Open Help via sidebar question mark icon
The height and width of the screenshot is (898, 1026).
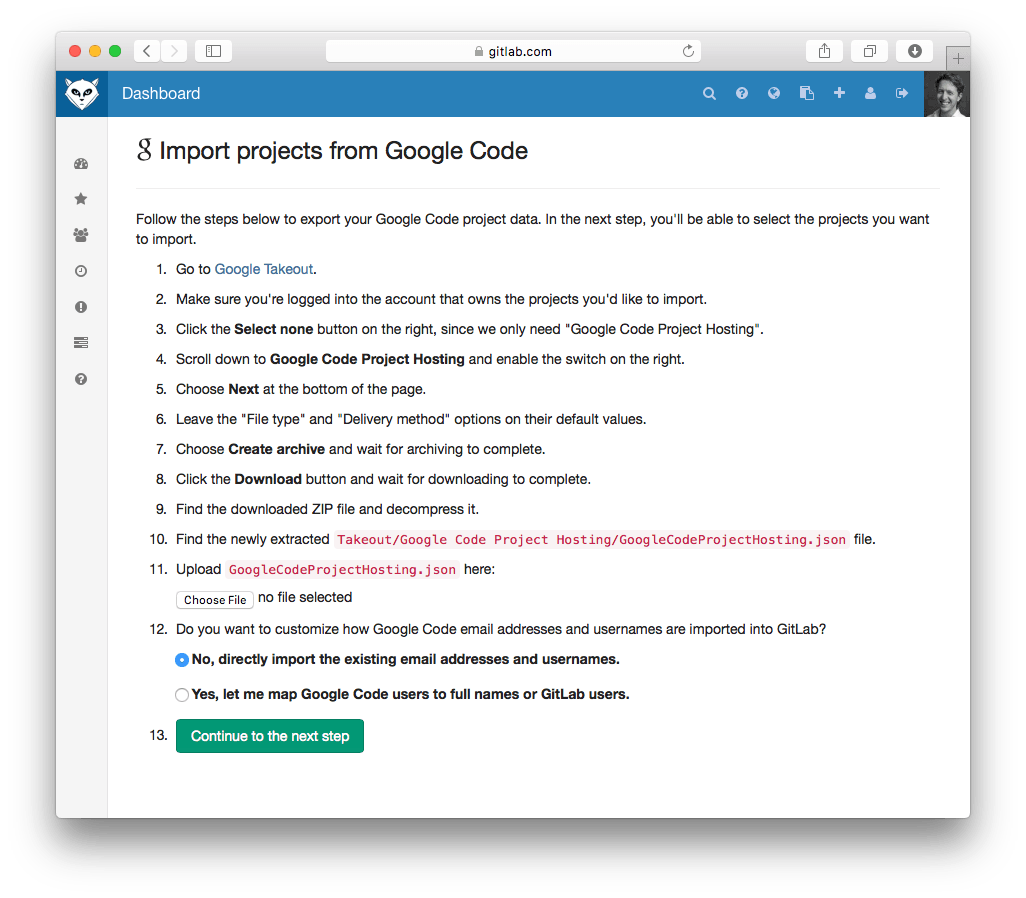click(81, 379)
